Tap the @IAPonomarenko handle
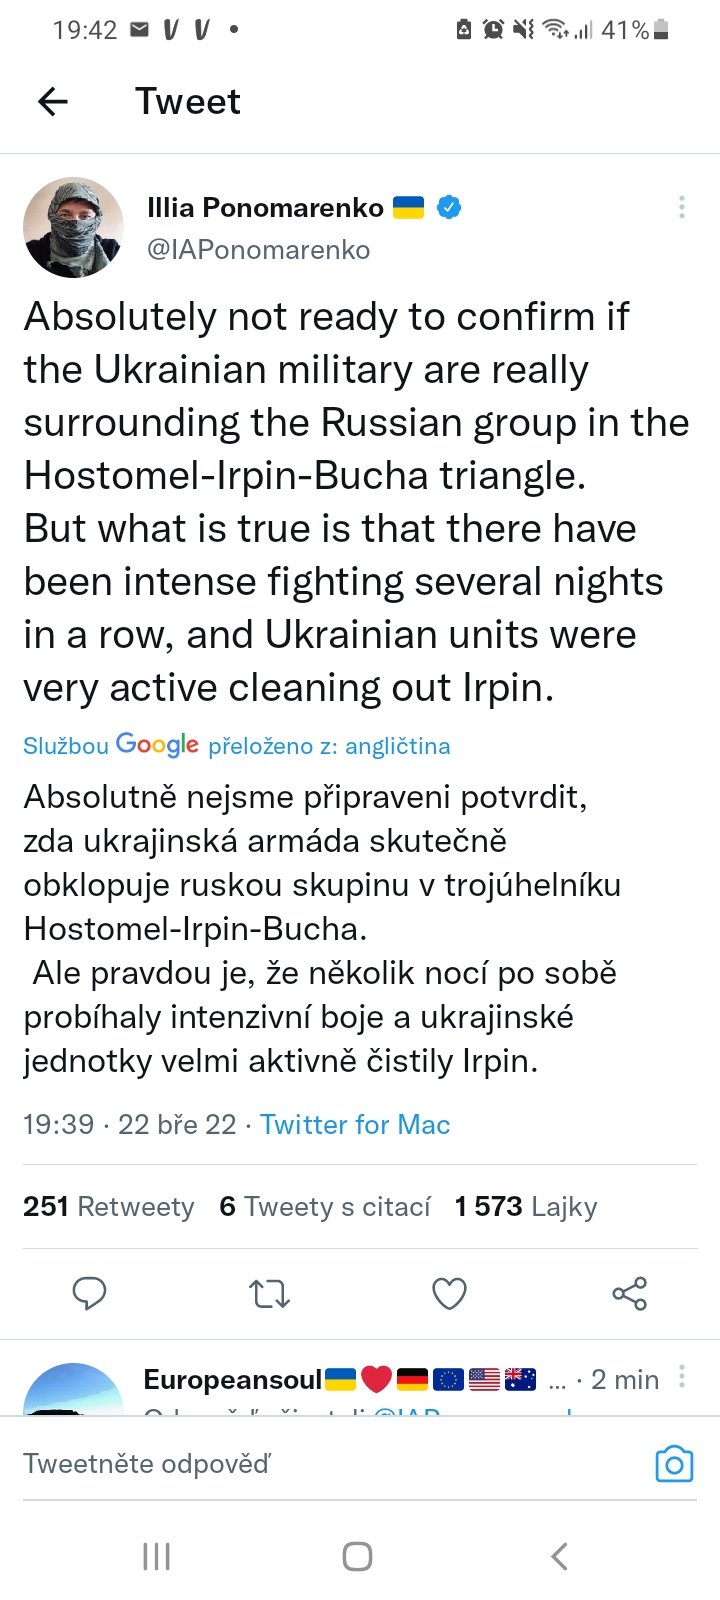Image resolution: width=720 pixels, height=1600 pixels. pos(258,249)
